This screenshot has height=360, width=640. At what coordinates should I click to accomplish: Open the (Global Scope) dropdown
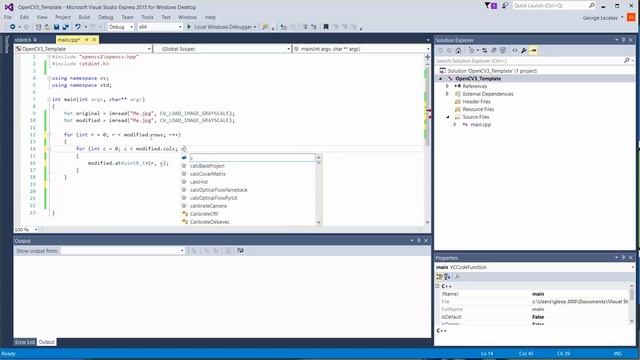tap(223, 49)
